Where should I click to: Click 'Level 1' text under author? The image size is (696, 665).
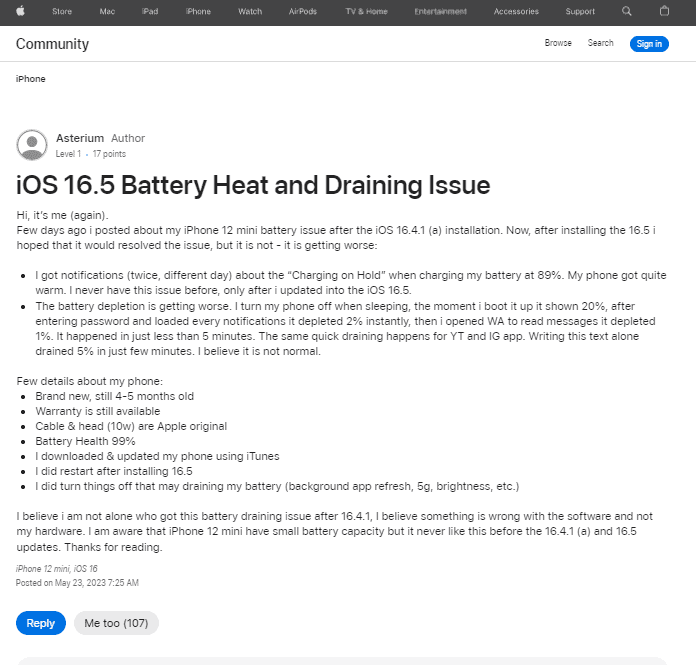tap(68, 154)
